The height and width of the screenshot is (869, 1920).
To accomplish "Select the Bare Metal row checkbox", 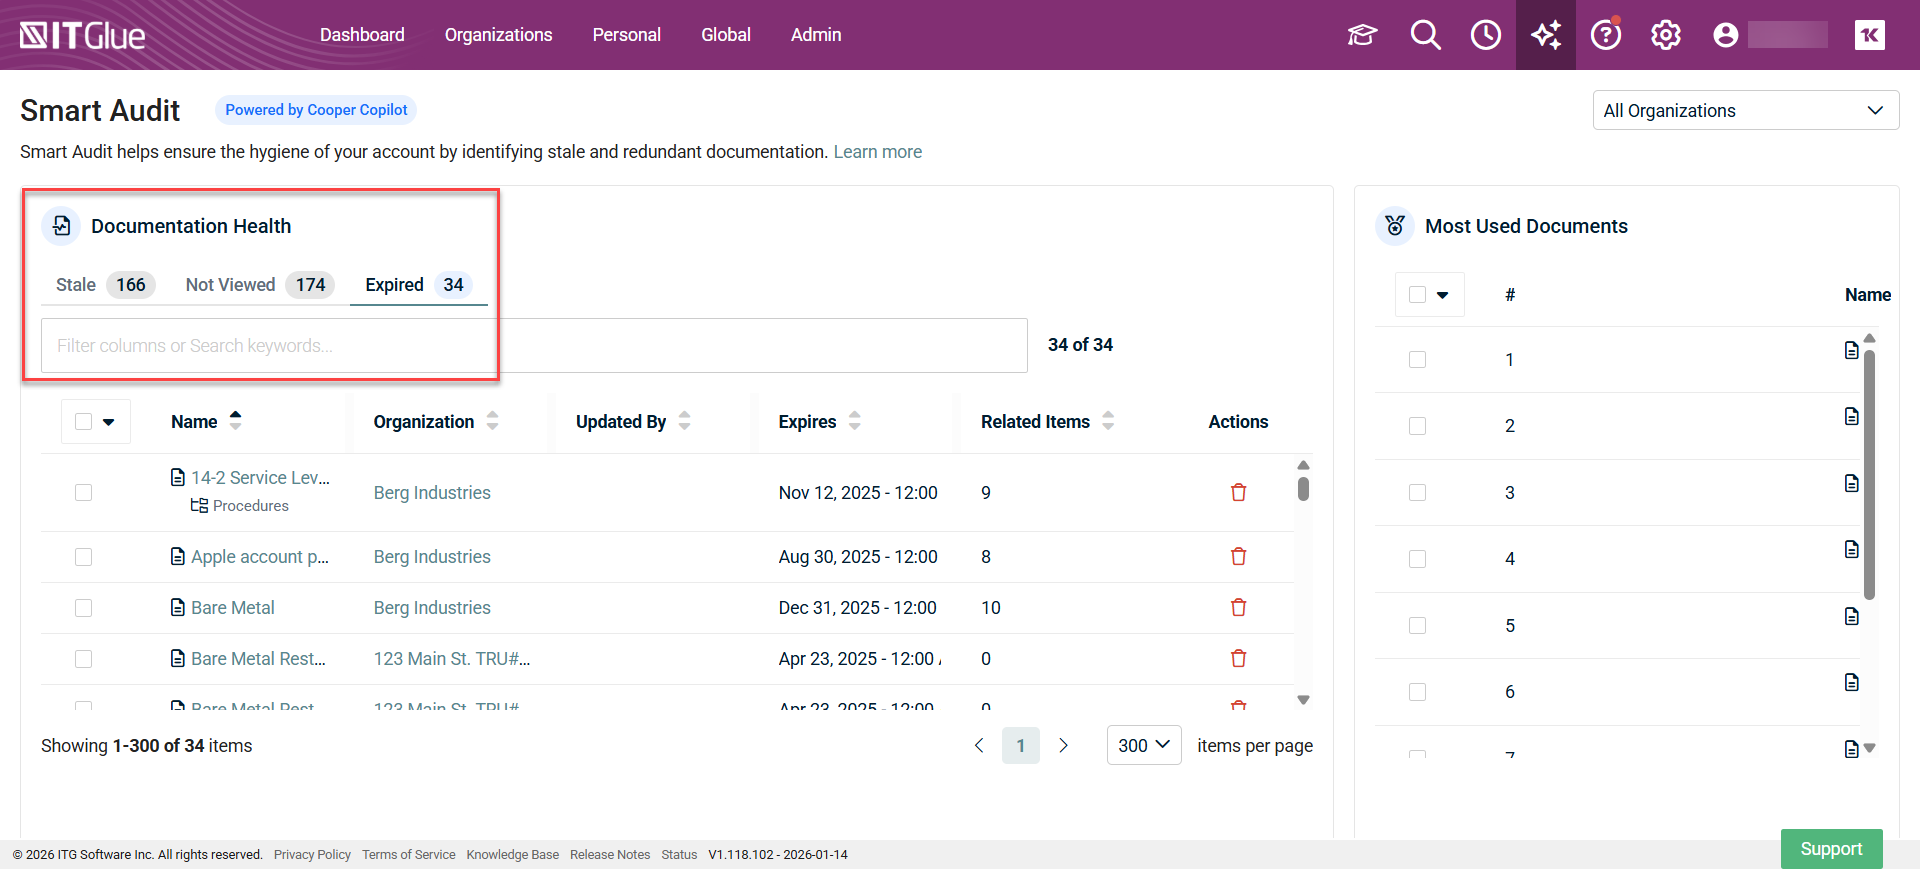I will point(84,608).
